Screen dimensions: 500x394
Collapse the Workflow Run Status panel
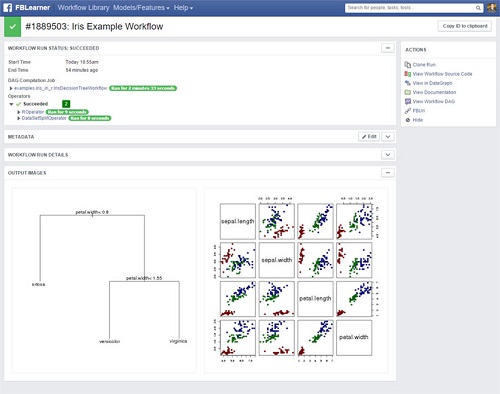(388, 48)
